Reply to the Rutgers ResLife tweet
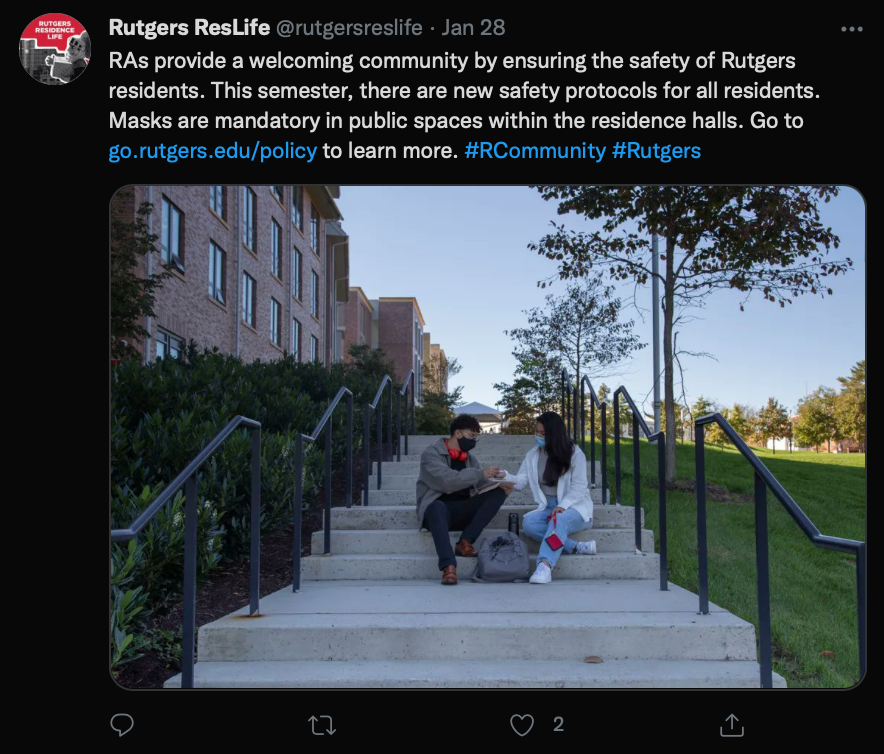884x754 pixels. (122, 725)
